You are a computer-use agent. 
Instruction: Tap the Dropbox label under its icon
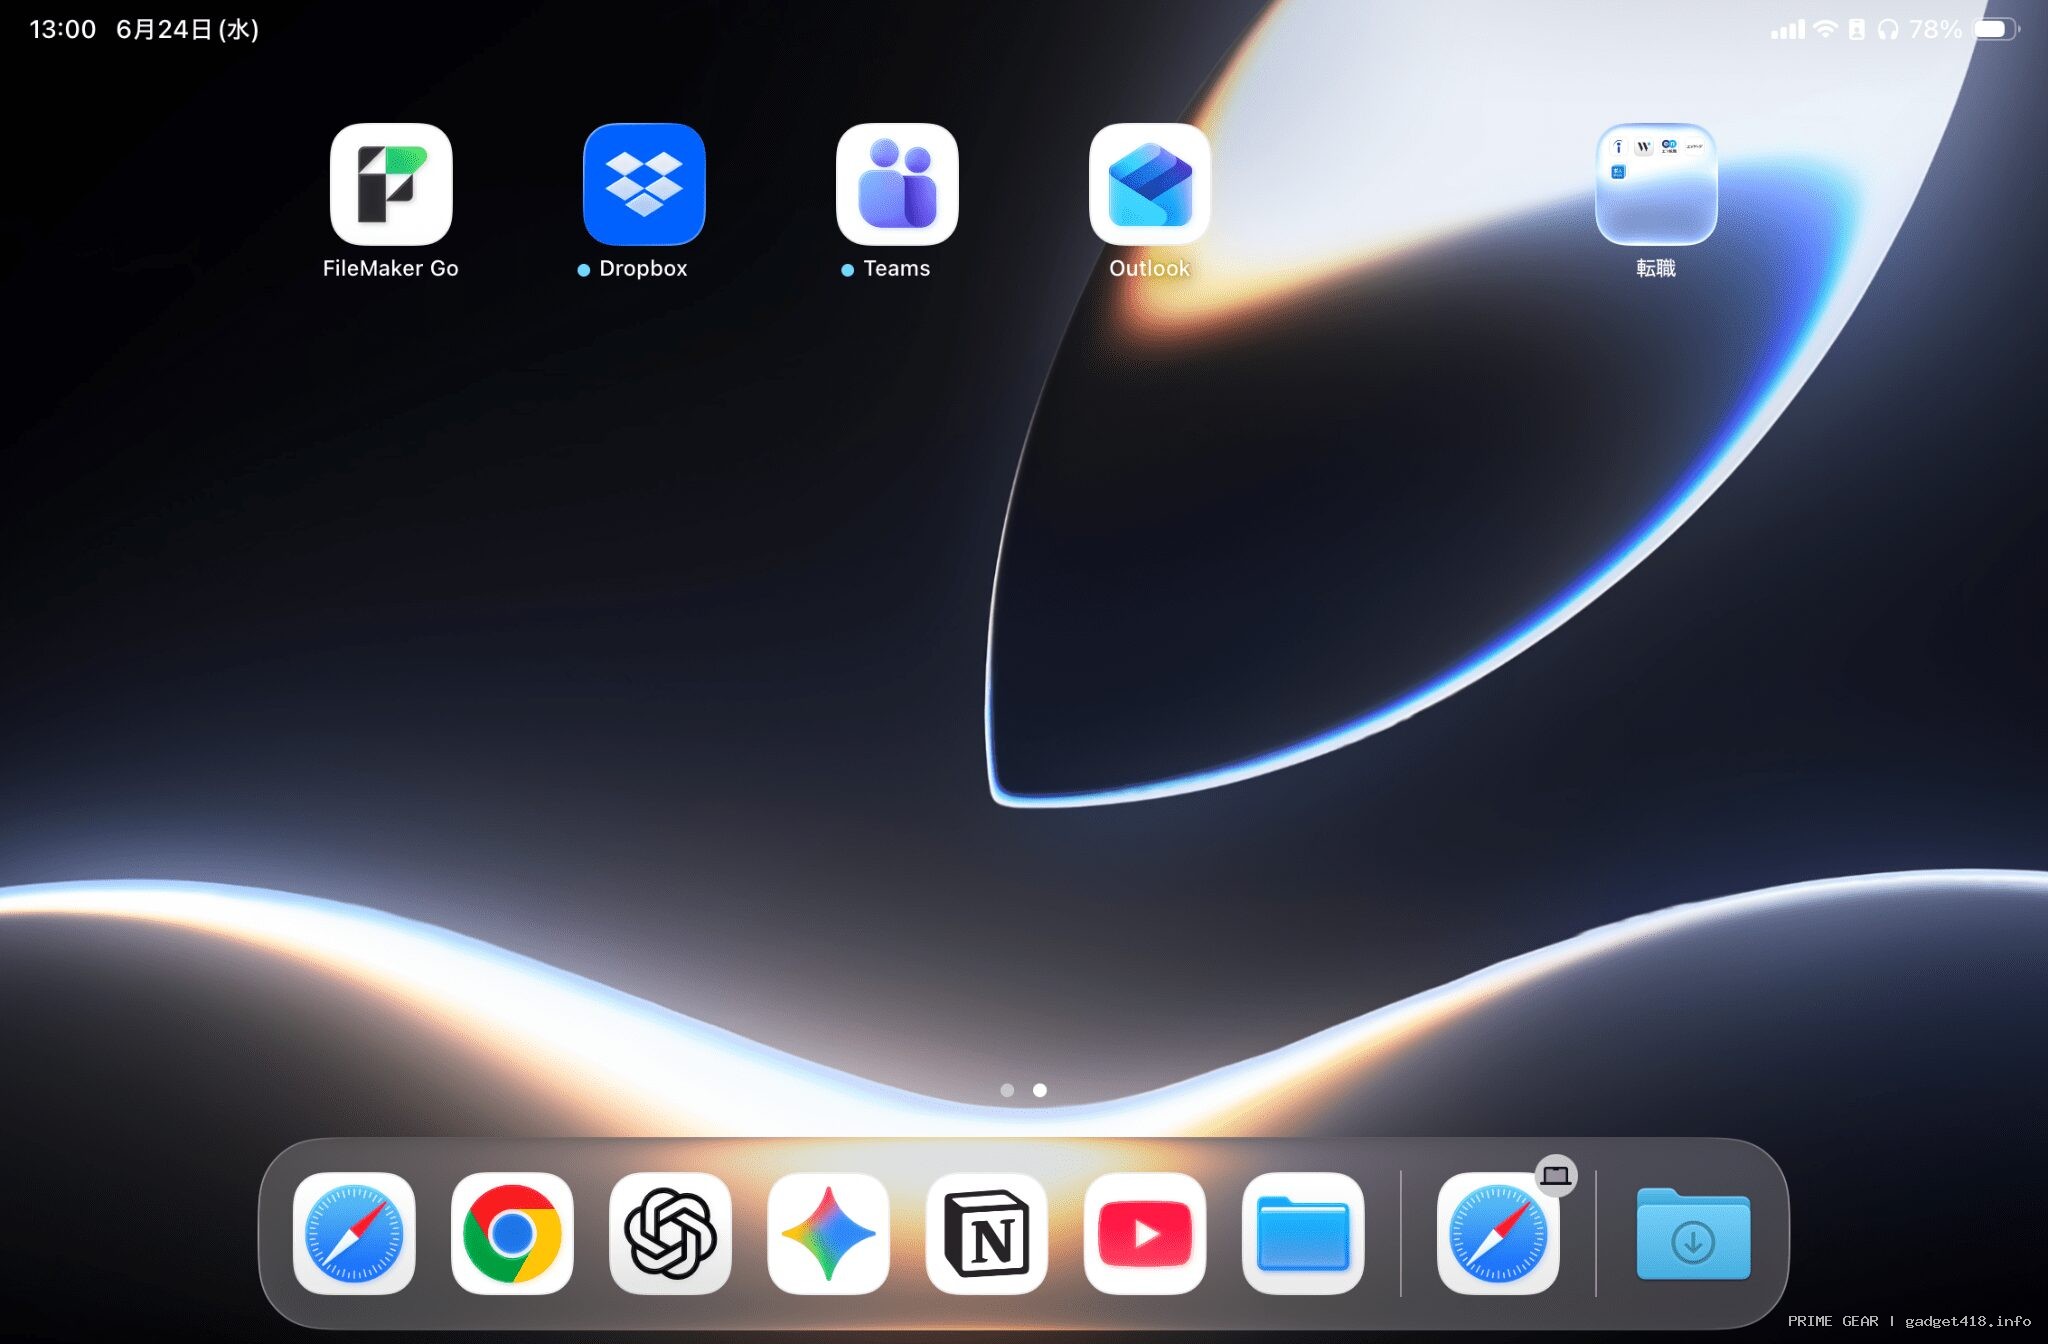[x=643, y=268]
